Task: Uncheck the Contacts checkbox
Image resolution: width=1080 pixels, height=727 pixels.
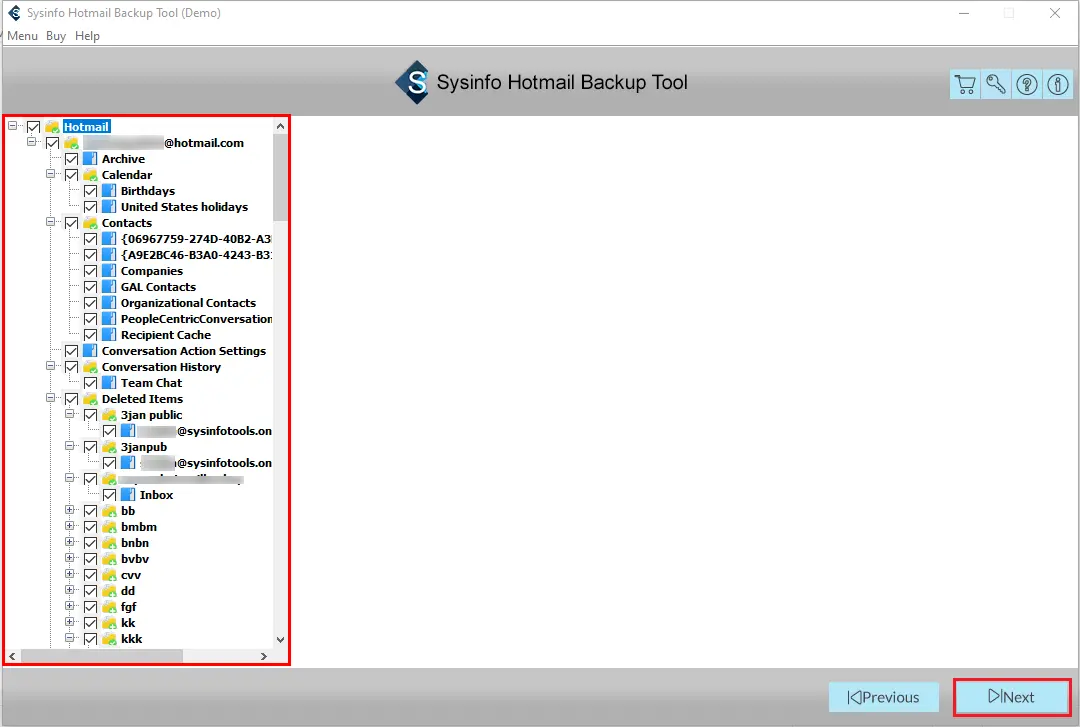Action: [x=71, y=223]
